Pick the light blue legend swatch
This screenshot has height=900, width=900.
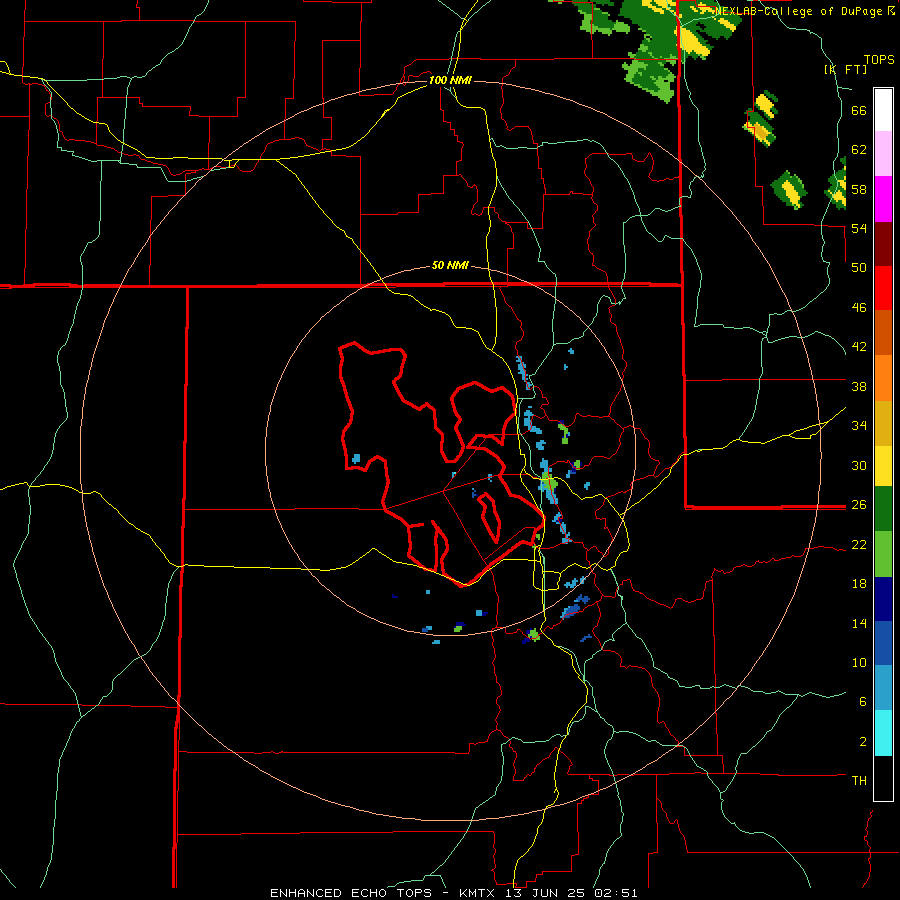(x=883, y=688)
